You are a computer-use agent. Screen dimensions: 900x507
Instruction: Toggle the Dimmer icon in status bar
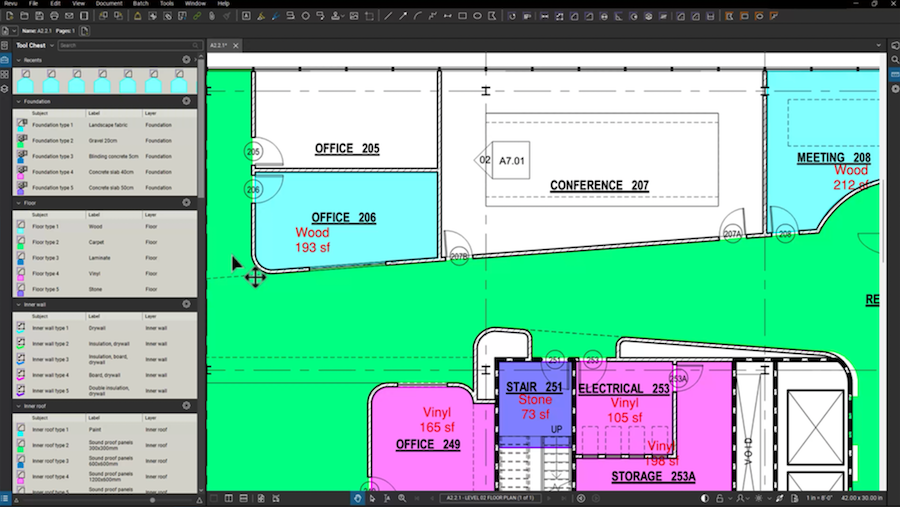pyautogui.click(x=705, y=498)
